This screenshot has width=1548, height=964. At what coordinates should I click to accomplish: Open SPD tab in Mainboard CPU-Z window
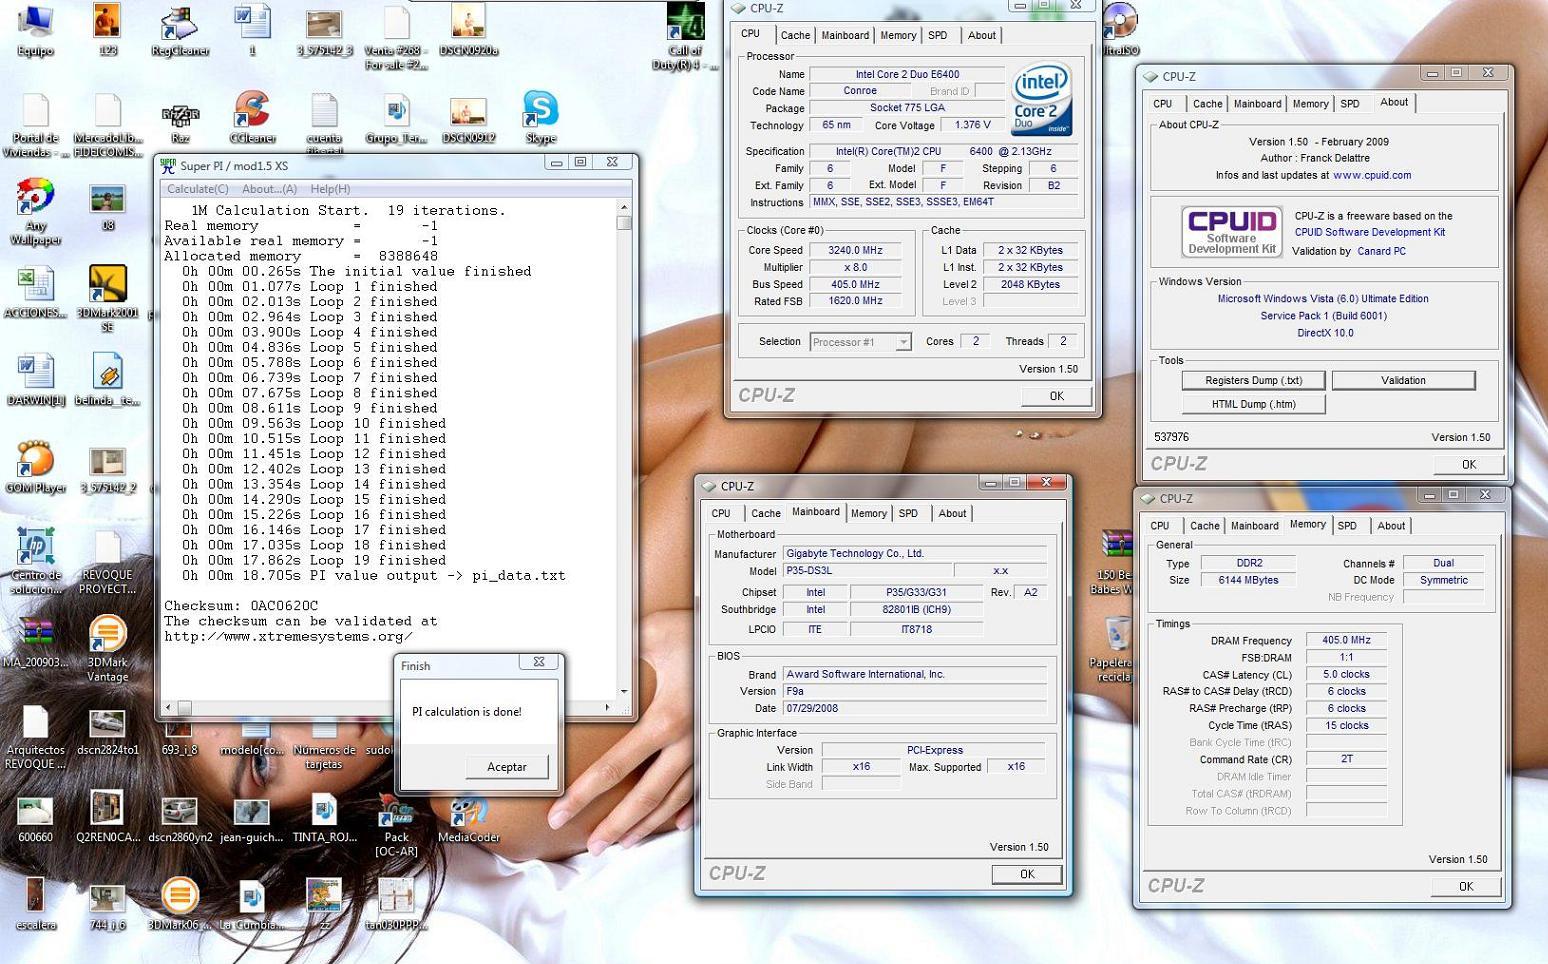pyautogui.click(x=908, y=513)
